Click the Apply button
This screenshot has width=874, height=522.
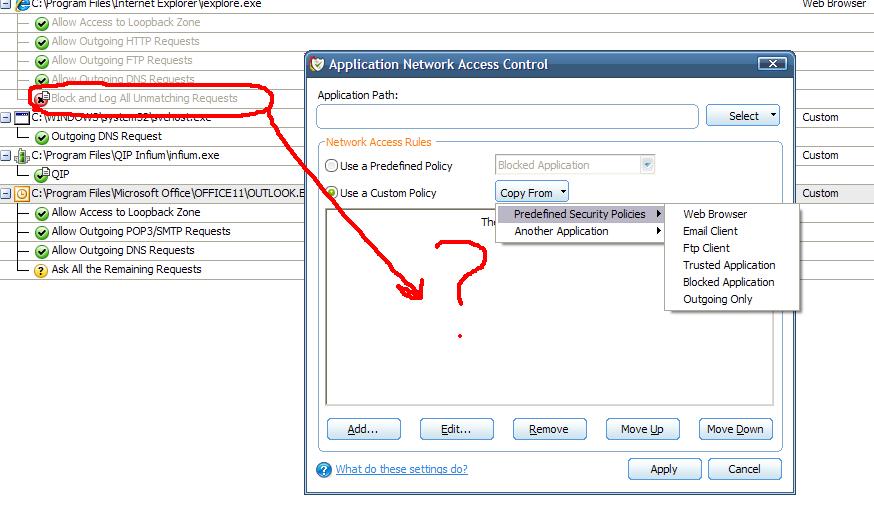(664, 470)
